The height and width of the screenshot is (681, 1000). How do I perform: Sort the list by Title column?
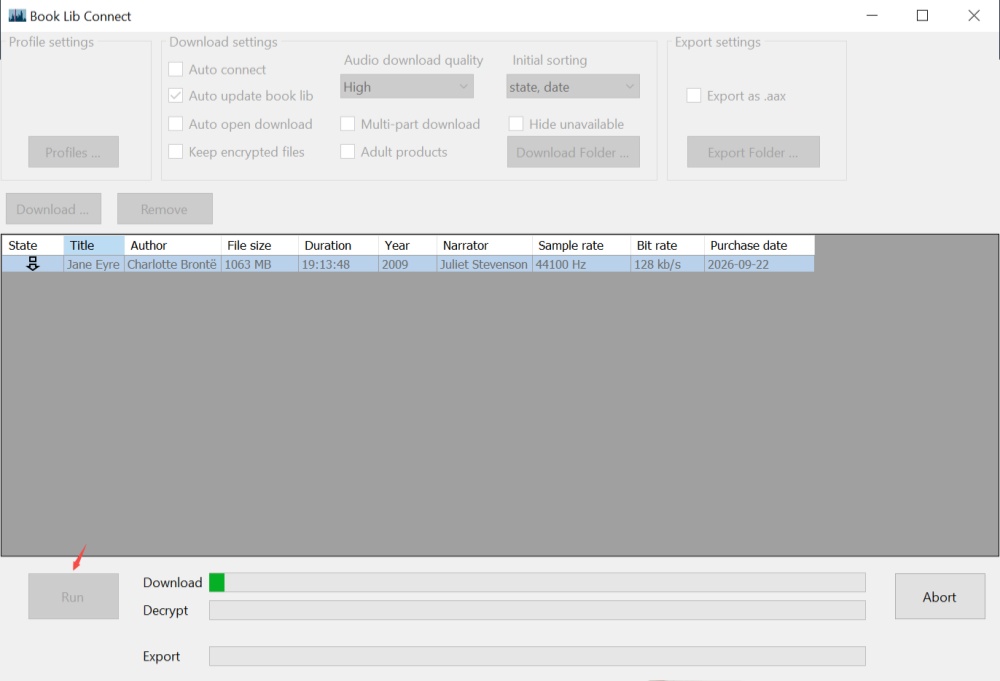coord(94,245)
